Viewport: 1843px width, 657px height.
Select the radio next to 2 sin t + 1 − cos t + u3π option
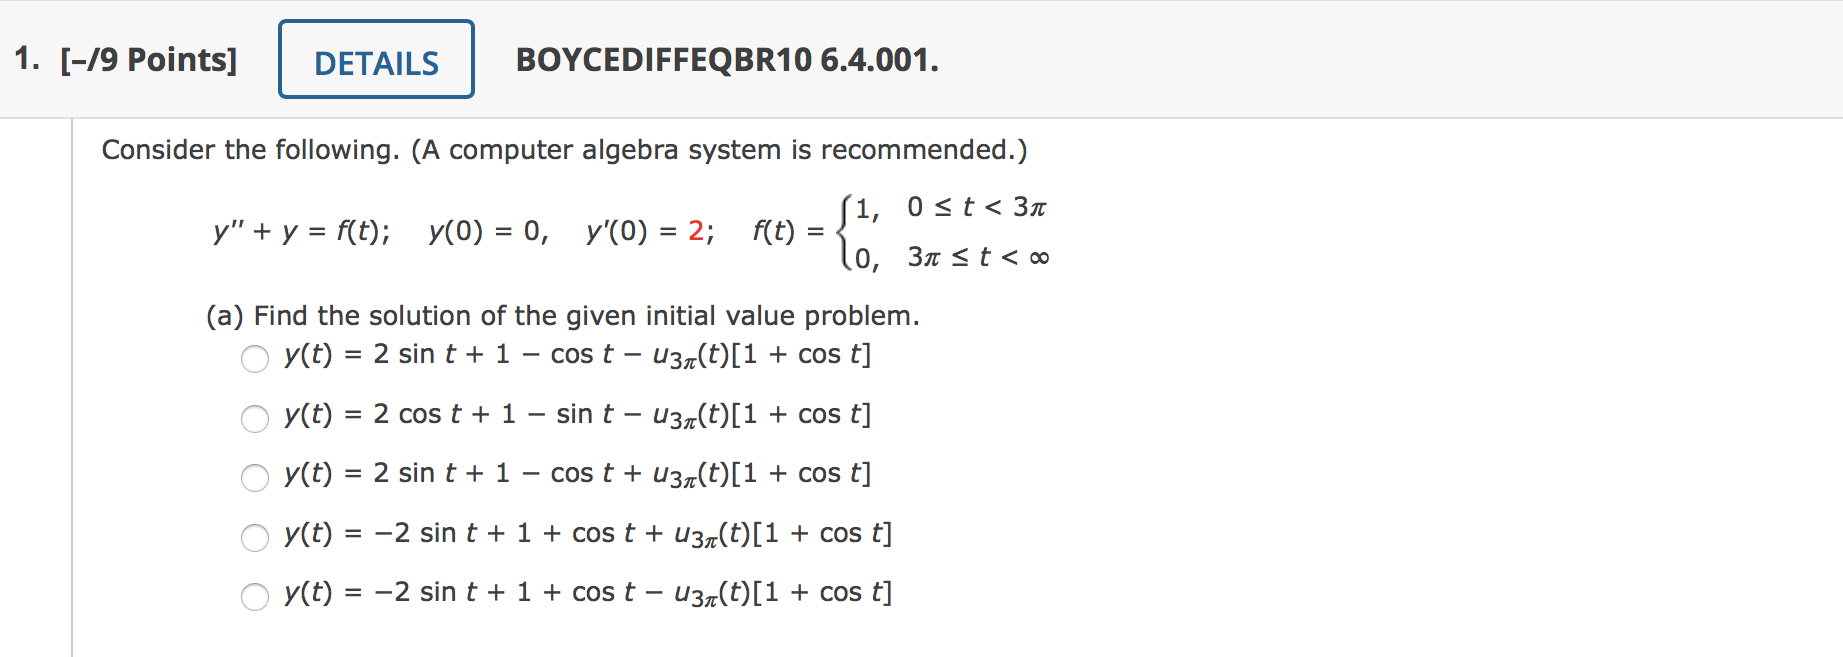pyautogui.click(x=254, y=477)
